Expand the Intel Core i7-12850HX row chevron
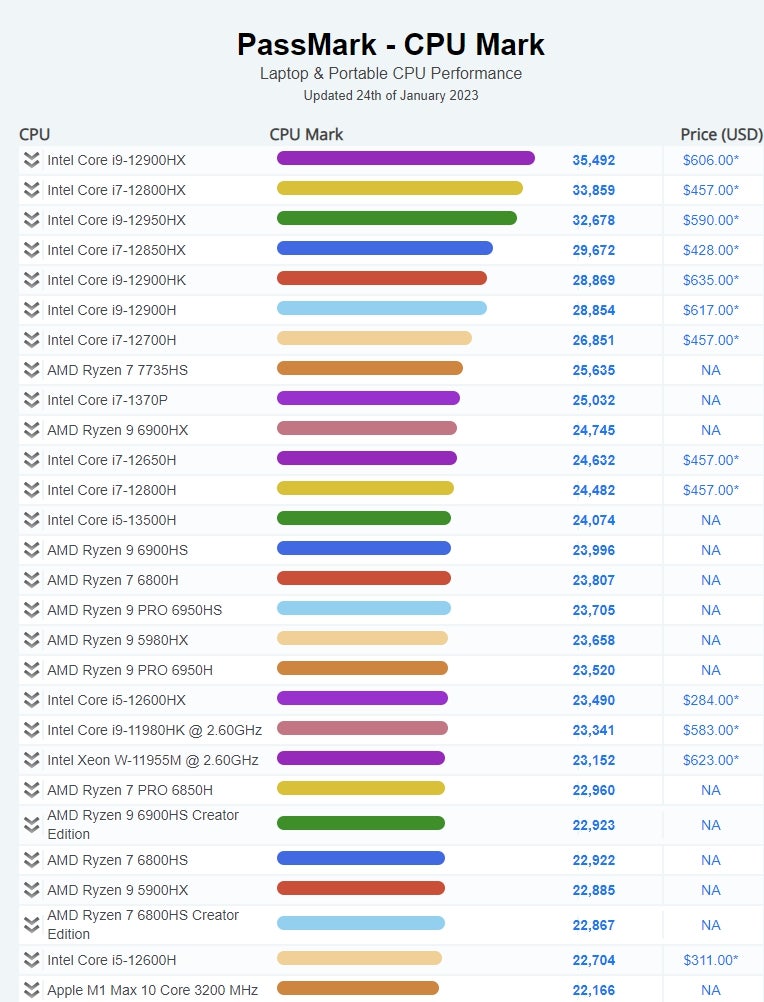 (31, 250)
